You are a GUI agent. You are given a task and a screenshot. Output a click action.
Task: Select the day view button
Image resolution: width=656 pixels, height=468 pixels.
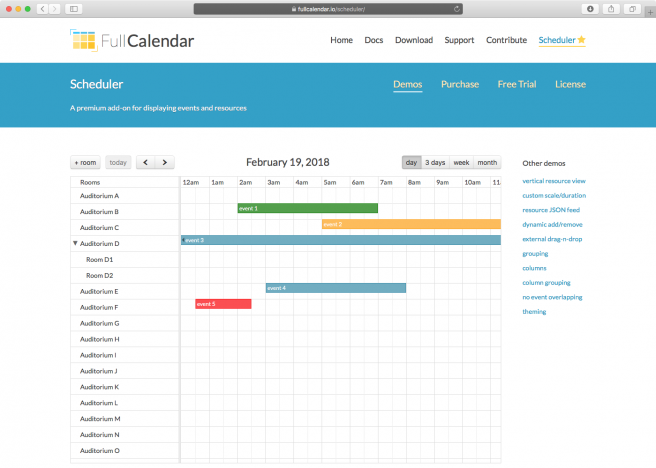411,162
